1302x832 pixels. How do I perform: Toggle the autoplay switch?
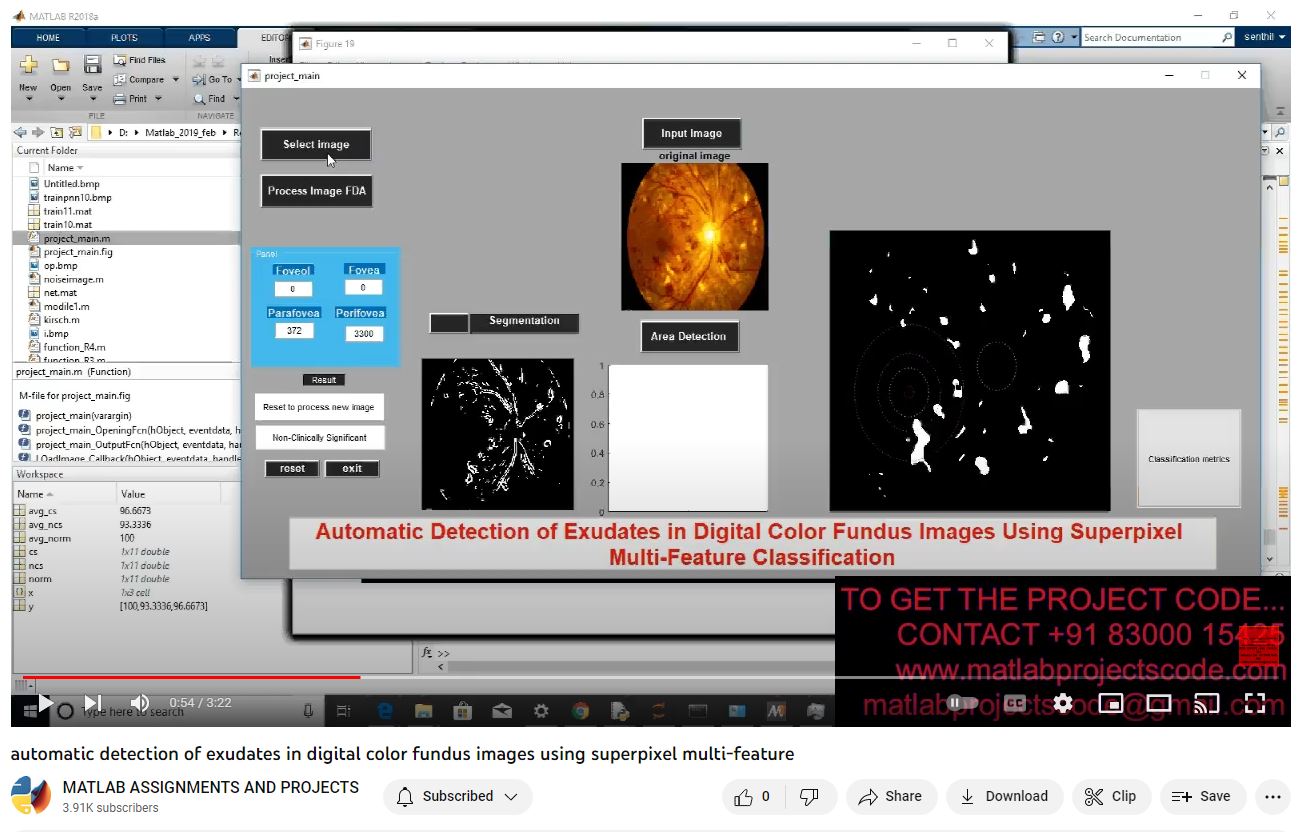pos(962,703)
